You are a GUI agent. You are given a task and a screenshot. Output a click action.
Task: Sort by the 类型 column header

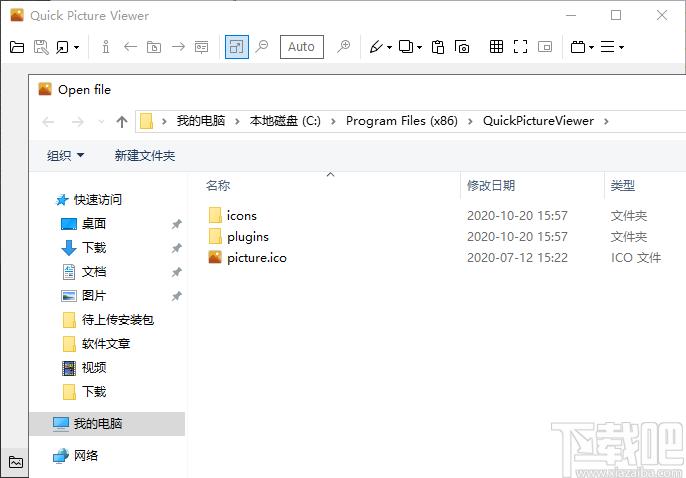pyautogui.click(x=623, y=185)
